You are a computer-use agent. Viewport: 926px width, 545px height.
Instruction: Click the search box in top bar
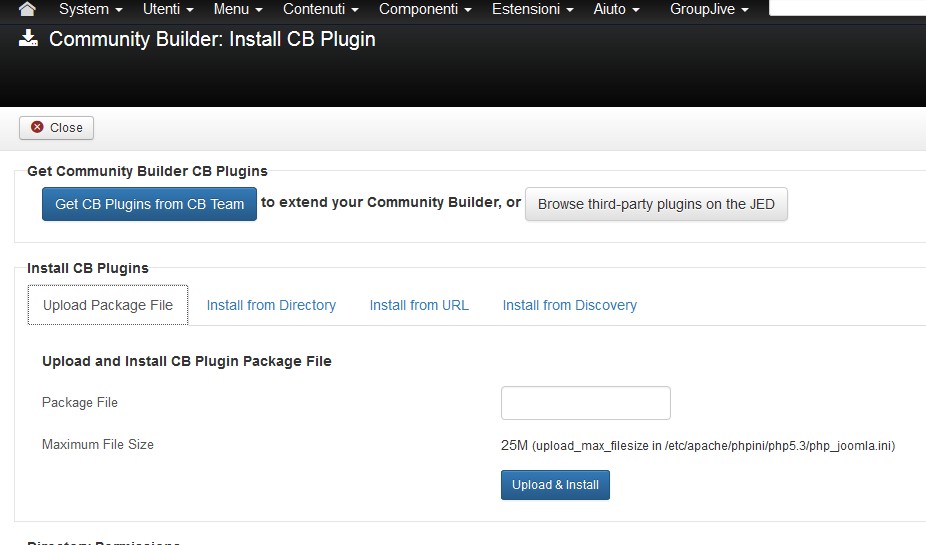847,8
